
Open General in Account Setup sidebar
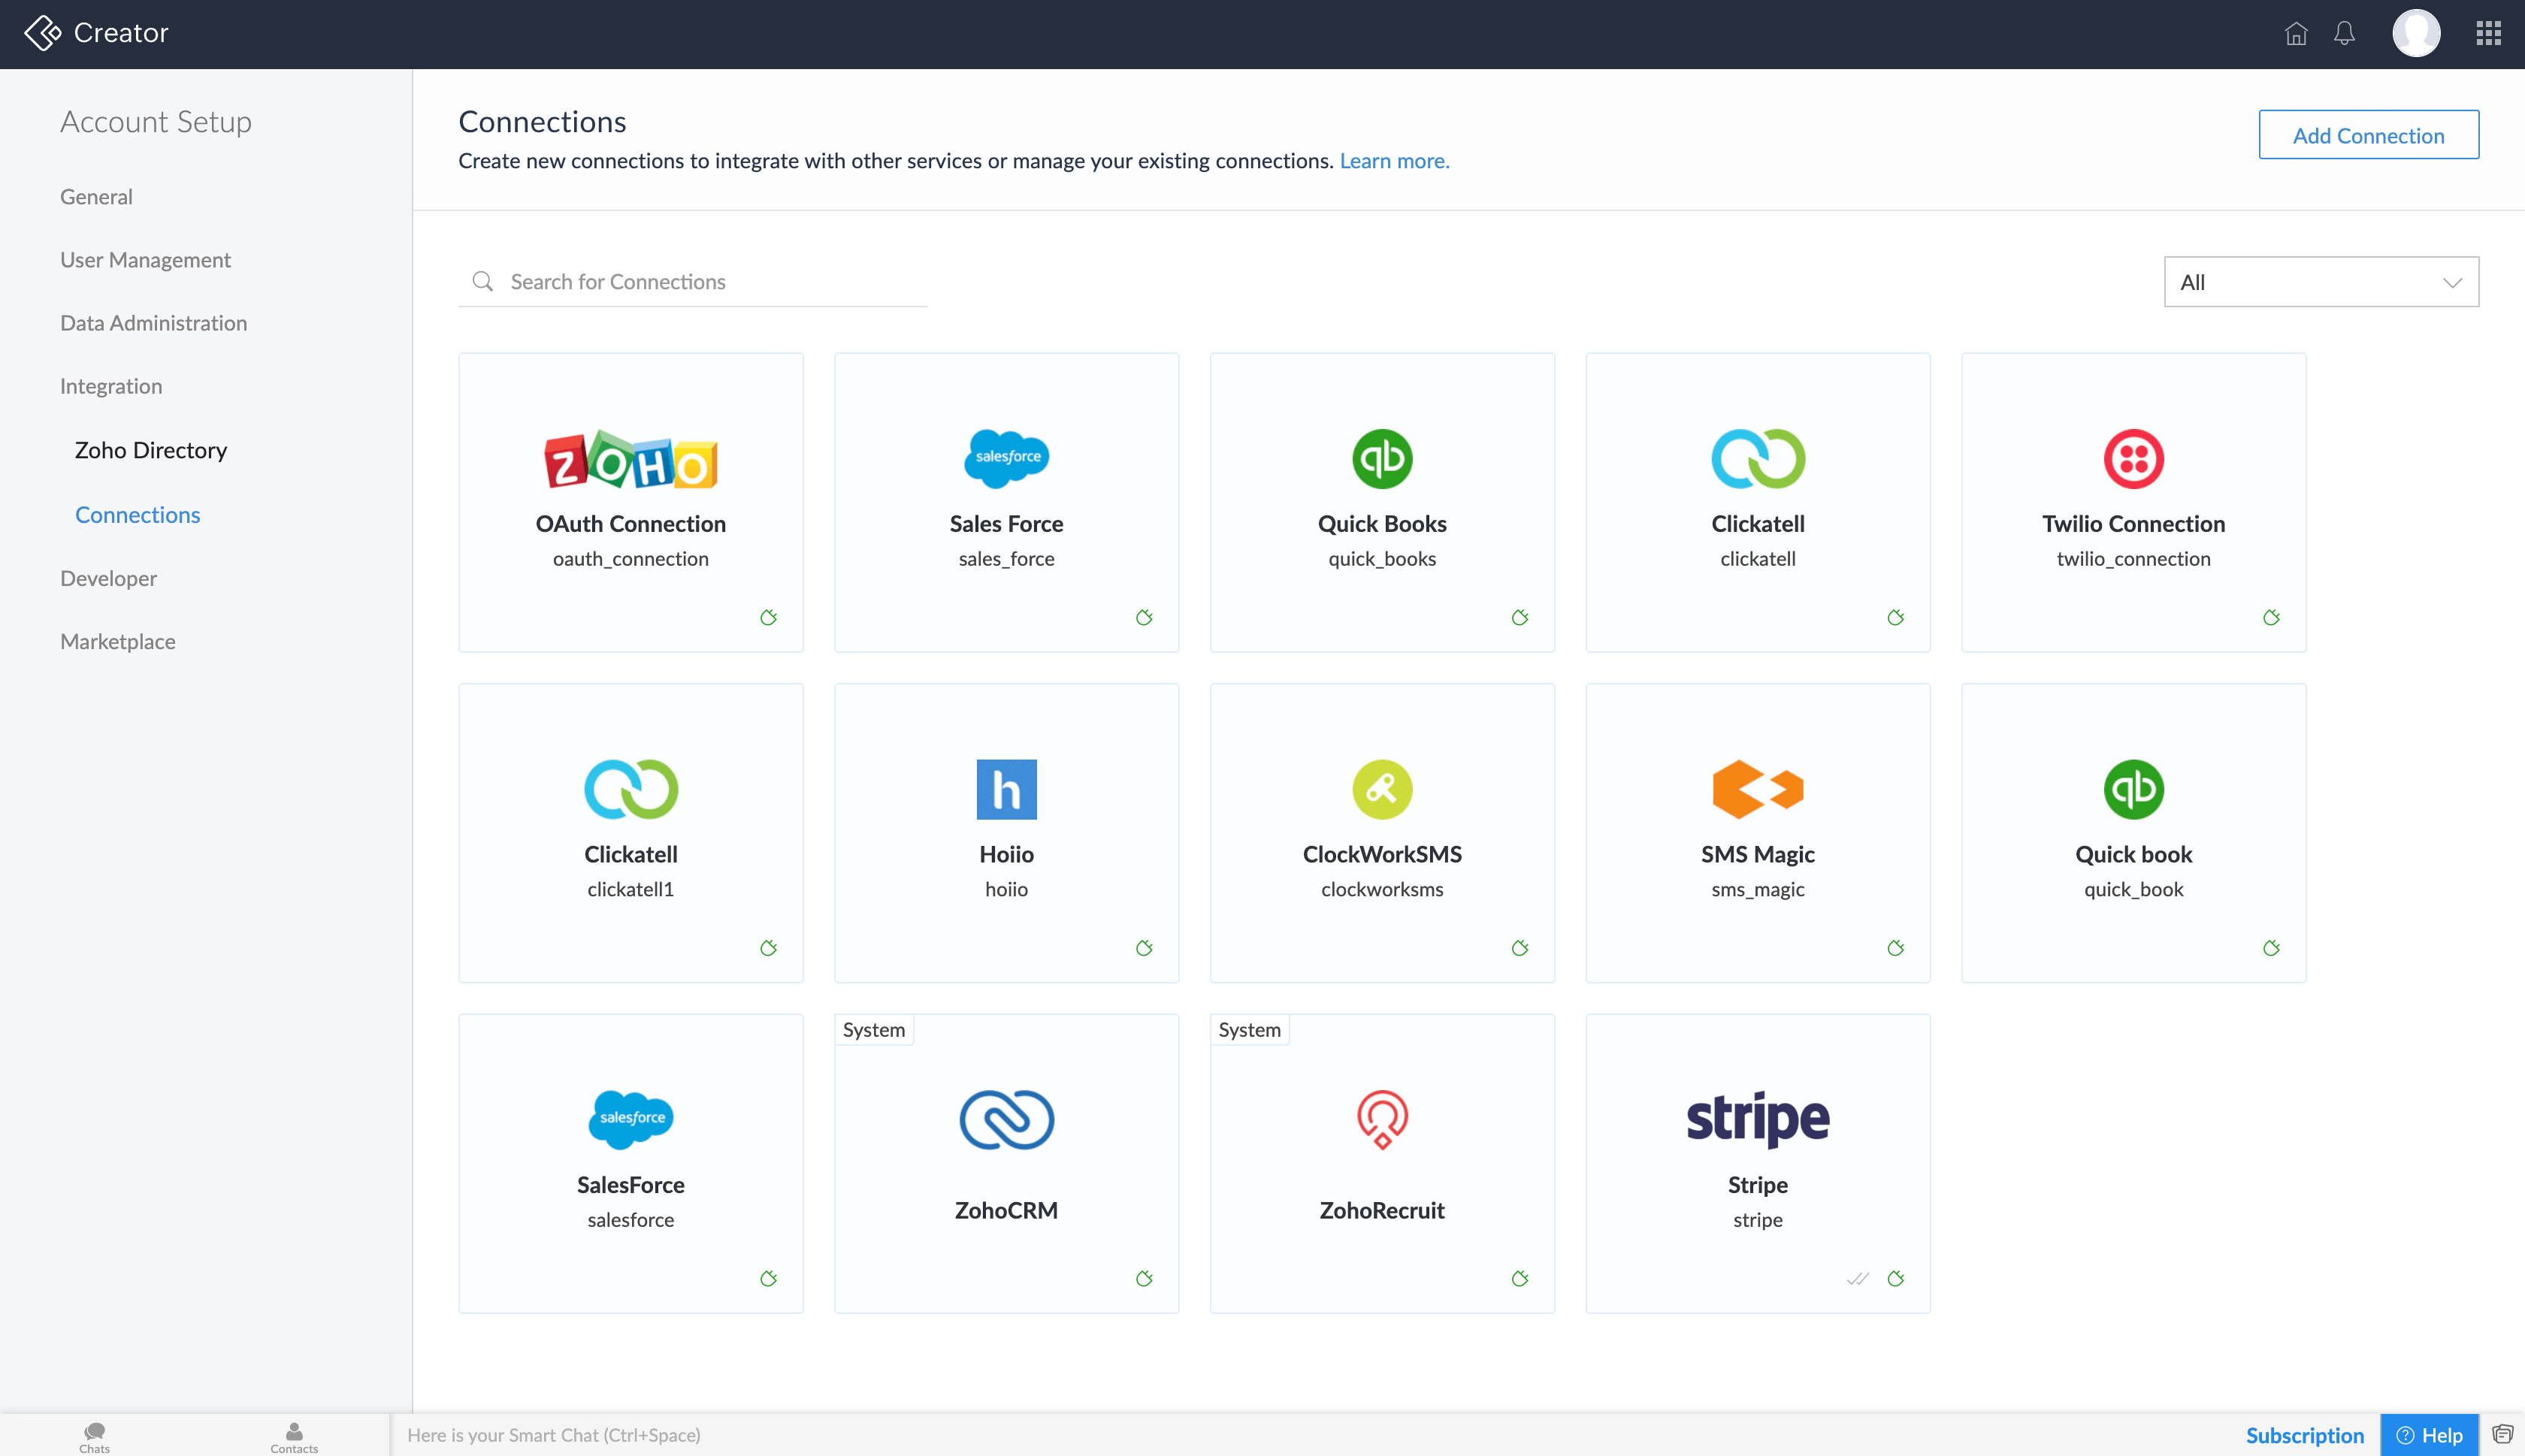coord(96,196)
